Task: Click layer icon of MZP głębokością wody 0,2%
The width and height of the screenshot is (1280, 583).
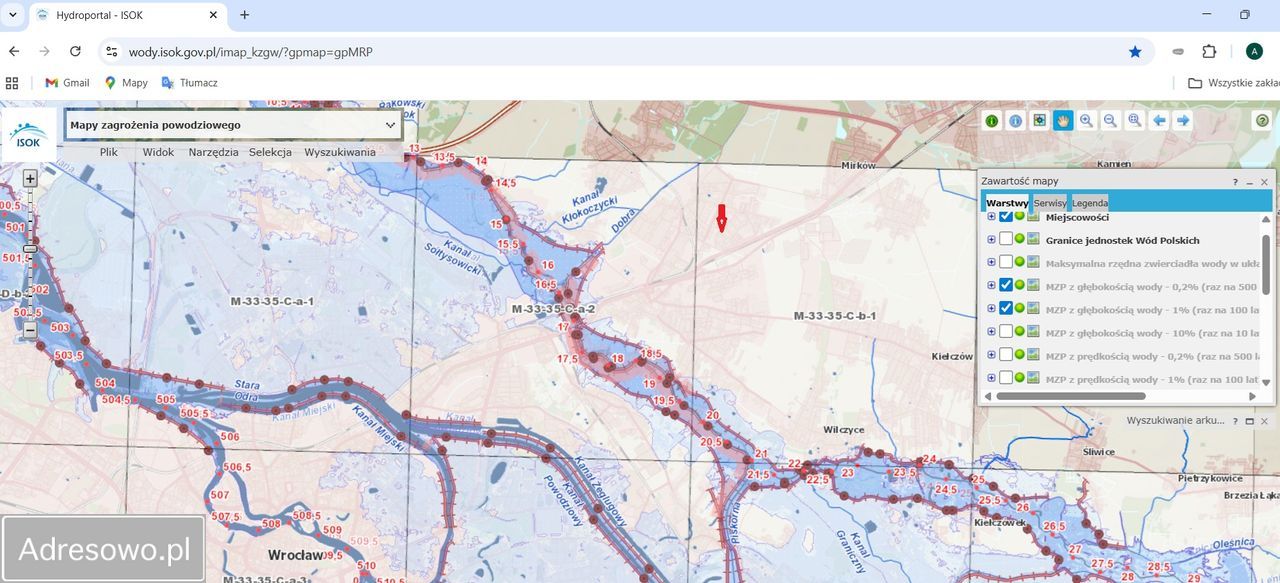Action: 1033,285
